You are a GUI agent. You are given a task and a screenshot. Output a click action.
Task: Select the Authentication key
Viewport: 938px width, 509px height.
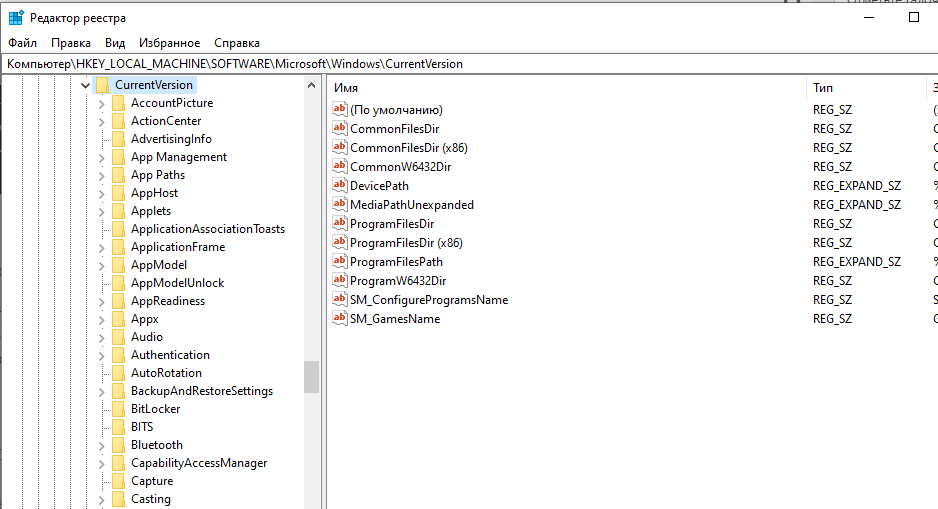pyautogui.click(x=170, y=355)
